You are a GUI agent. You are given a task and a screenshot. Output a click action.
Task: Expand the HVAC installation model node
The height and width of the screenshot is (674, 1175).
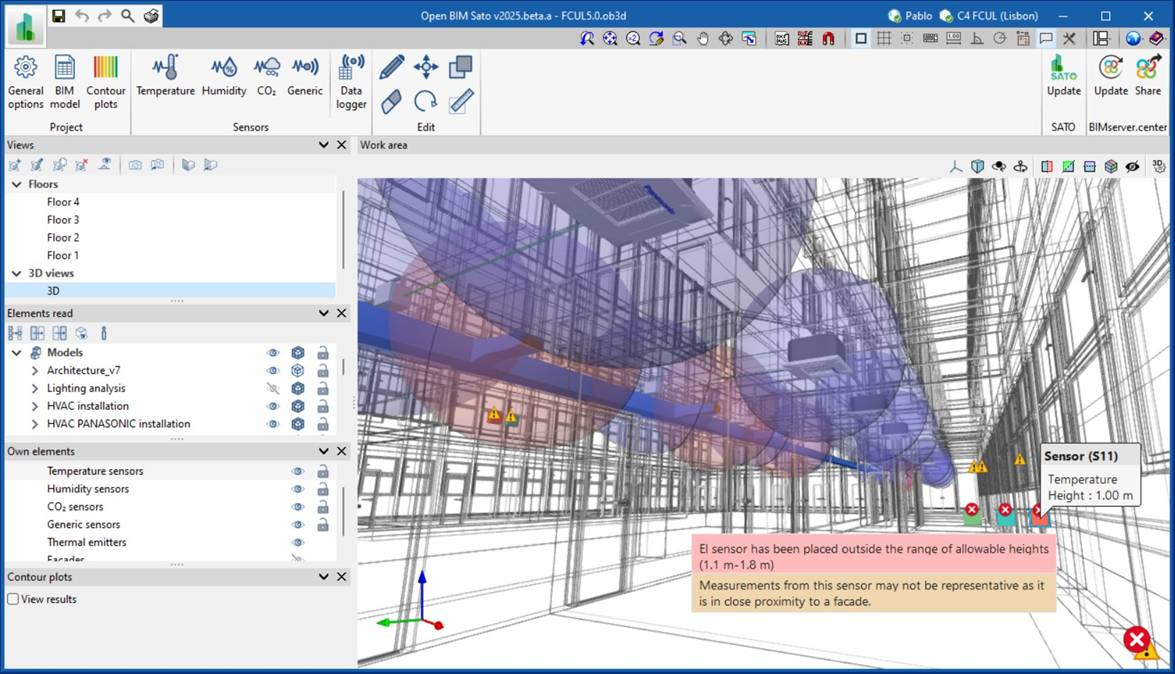(x=35, y=406)
